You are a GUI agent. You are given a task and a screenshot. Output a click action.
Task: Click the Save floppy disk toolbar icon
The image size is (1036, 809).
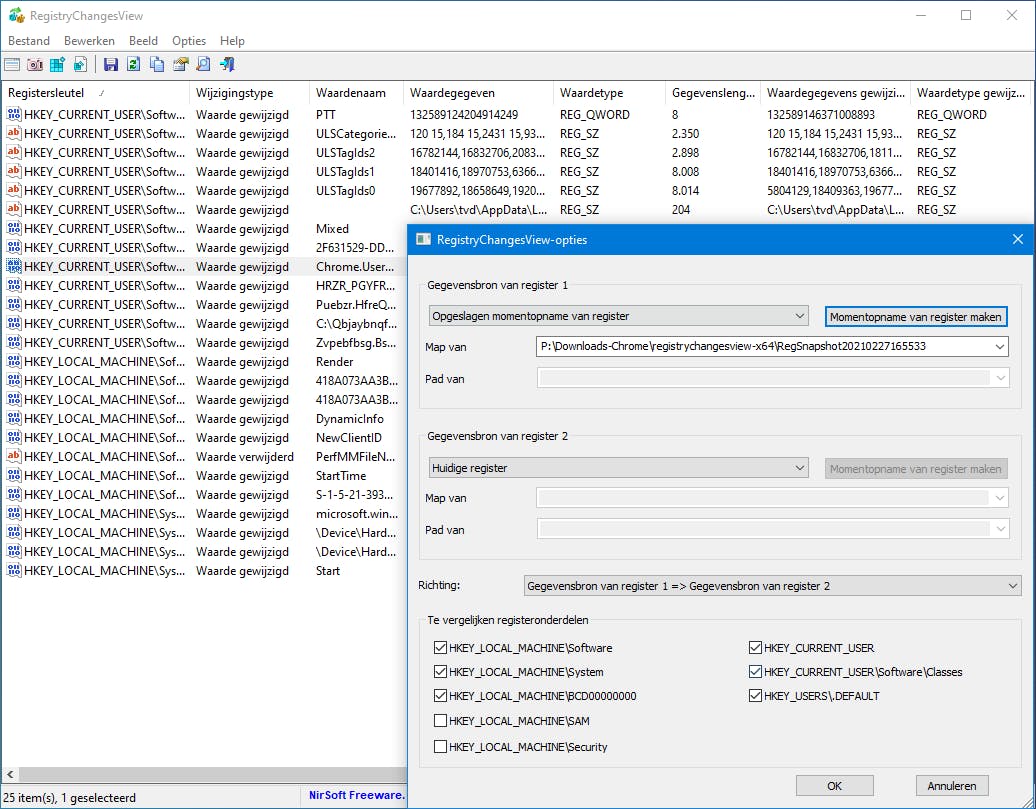click(x=111, y=65)
